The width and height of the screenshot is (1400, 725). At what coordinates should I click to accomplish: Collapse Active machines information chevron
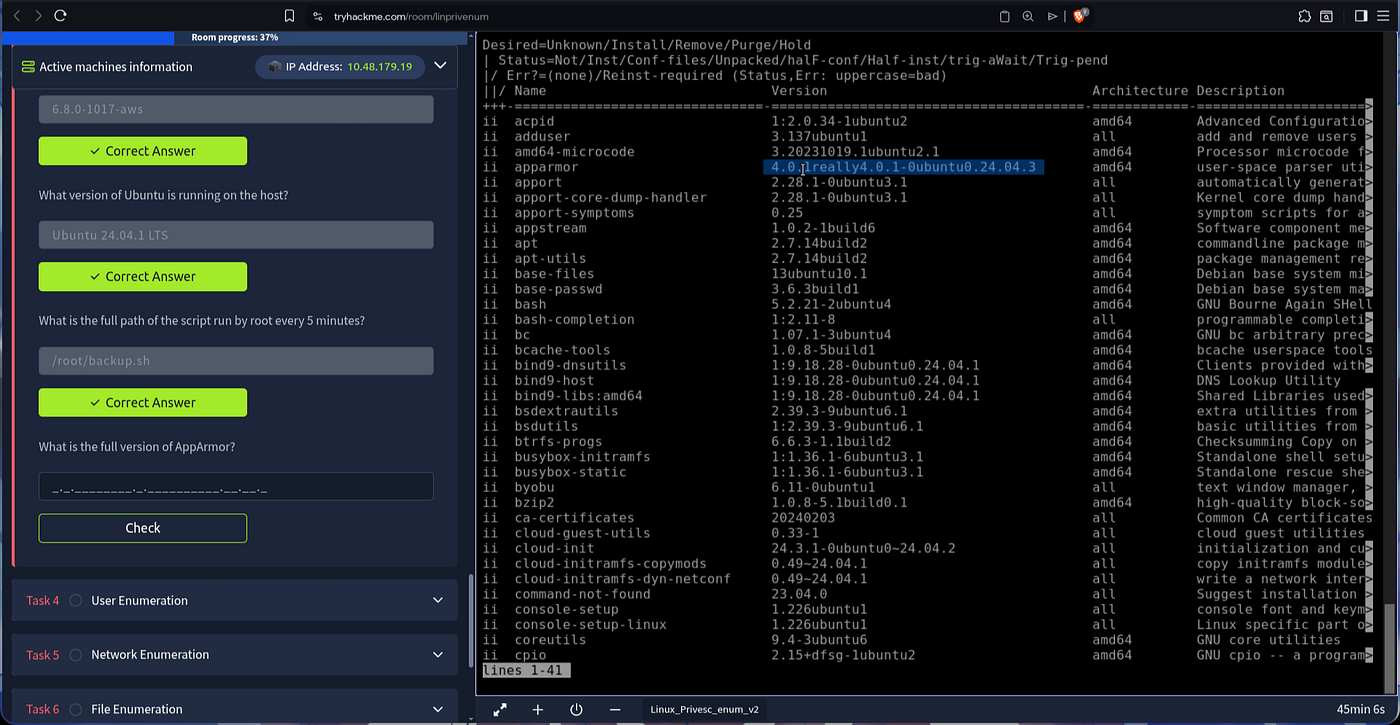[440, 66]
